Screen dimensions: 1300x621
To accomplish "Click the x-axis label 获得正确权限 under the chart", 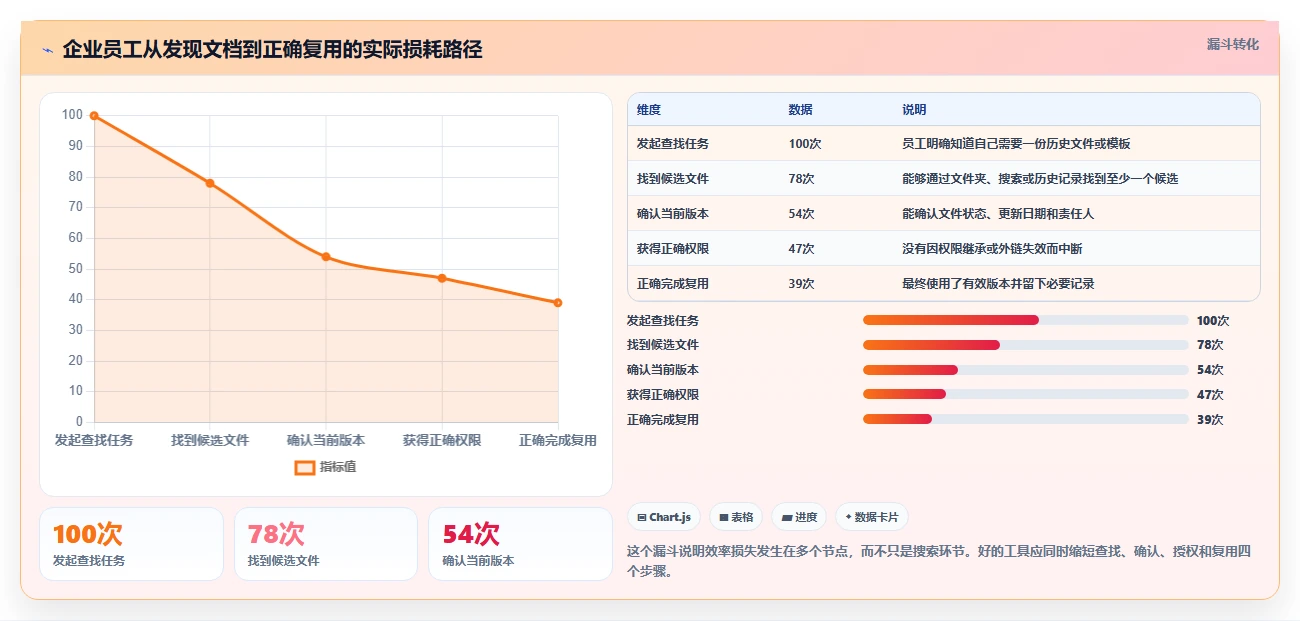I will pyautogui.click(x=442, y=440).
